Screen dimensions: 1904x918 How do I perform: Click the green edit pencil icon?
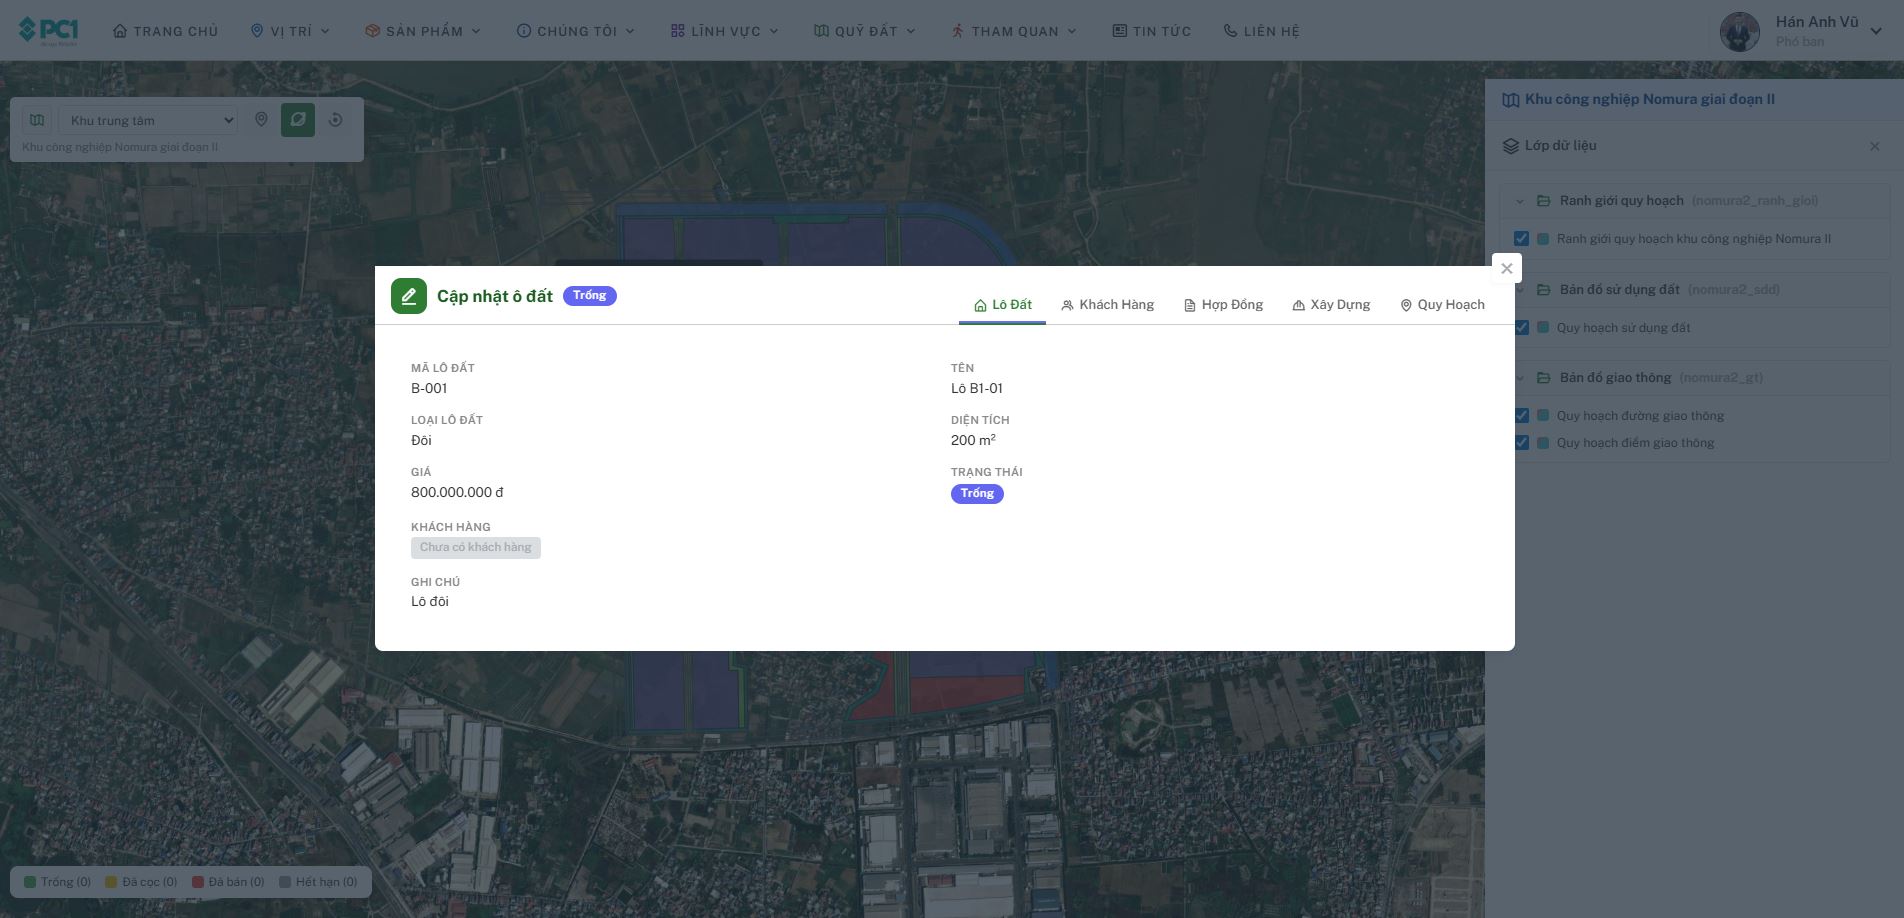(x=408, y=296)
